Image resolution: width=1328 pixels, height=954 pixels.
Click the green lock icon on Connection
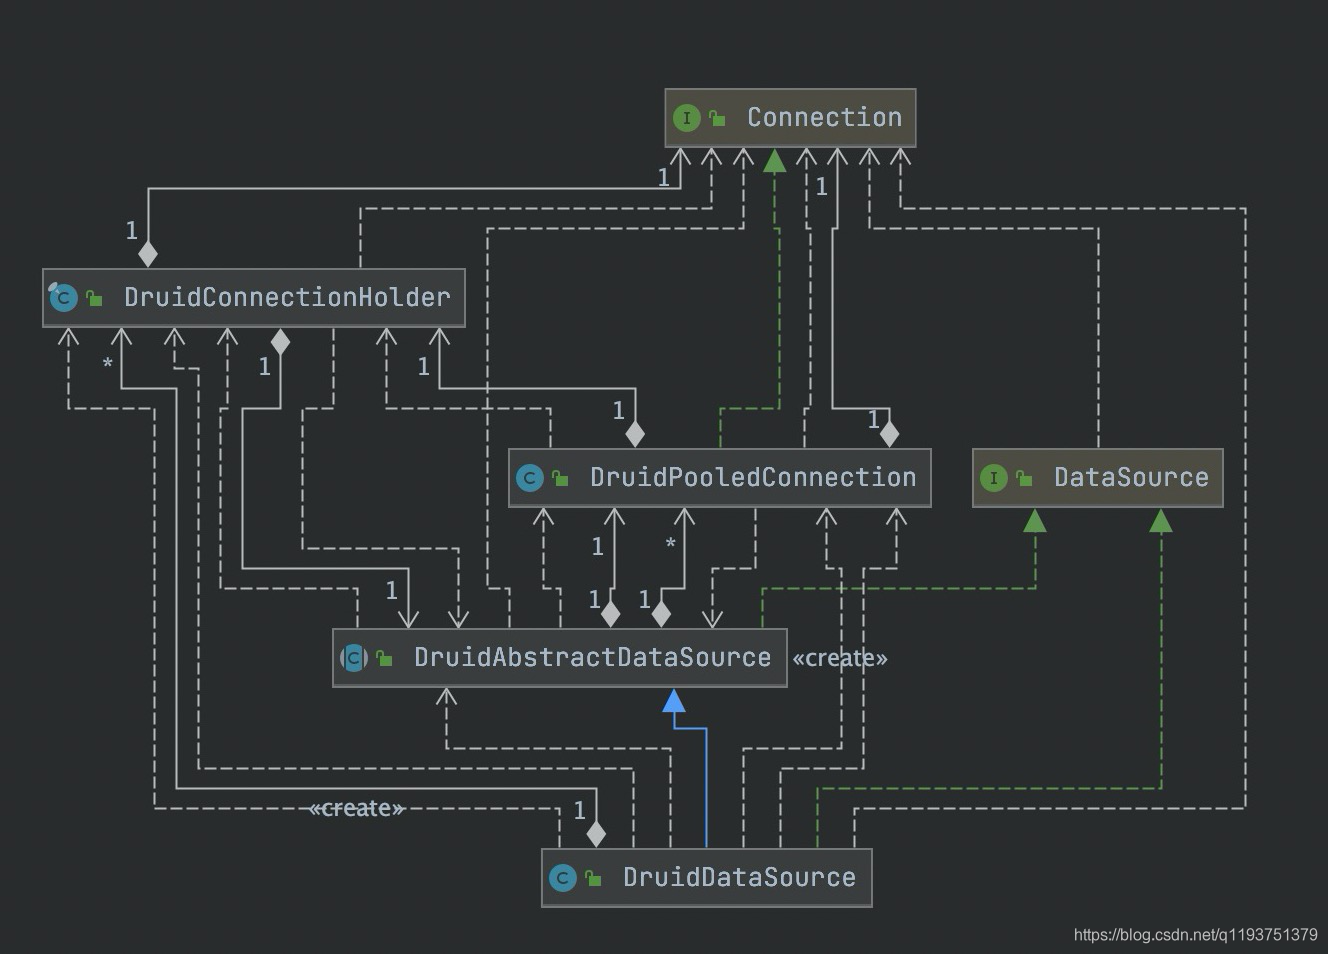(x=717, y=118)
